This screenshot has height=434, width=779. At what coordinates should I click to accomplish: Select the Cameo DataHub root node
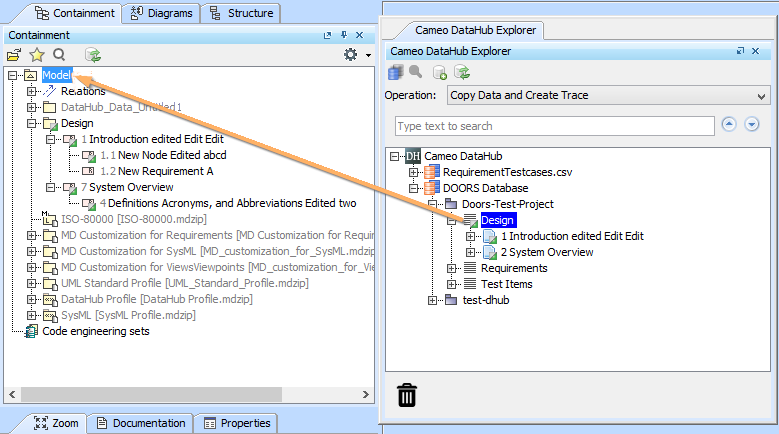coord(463,156)
